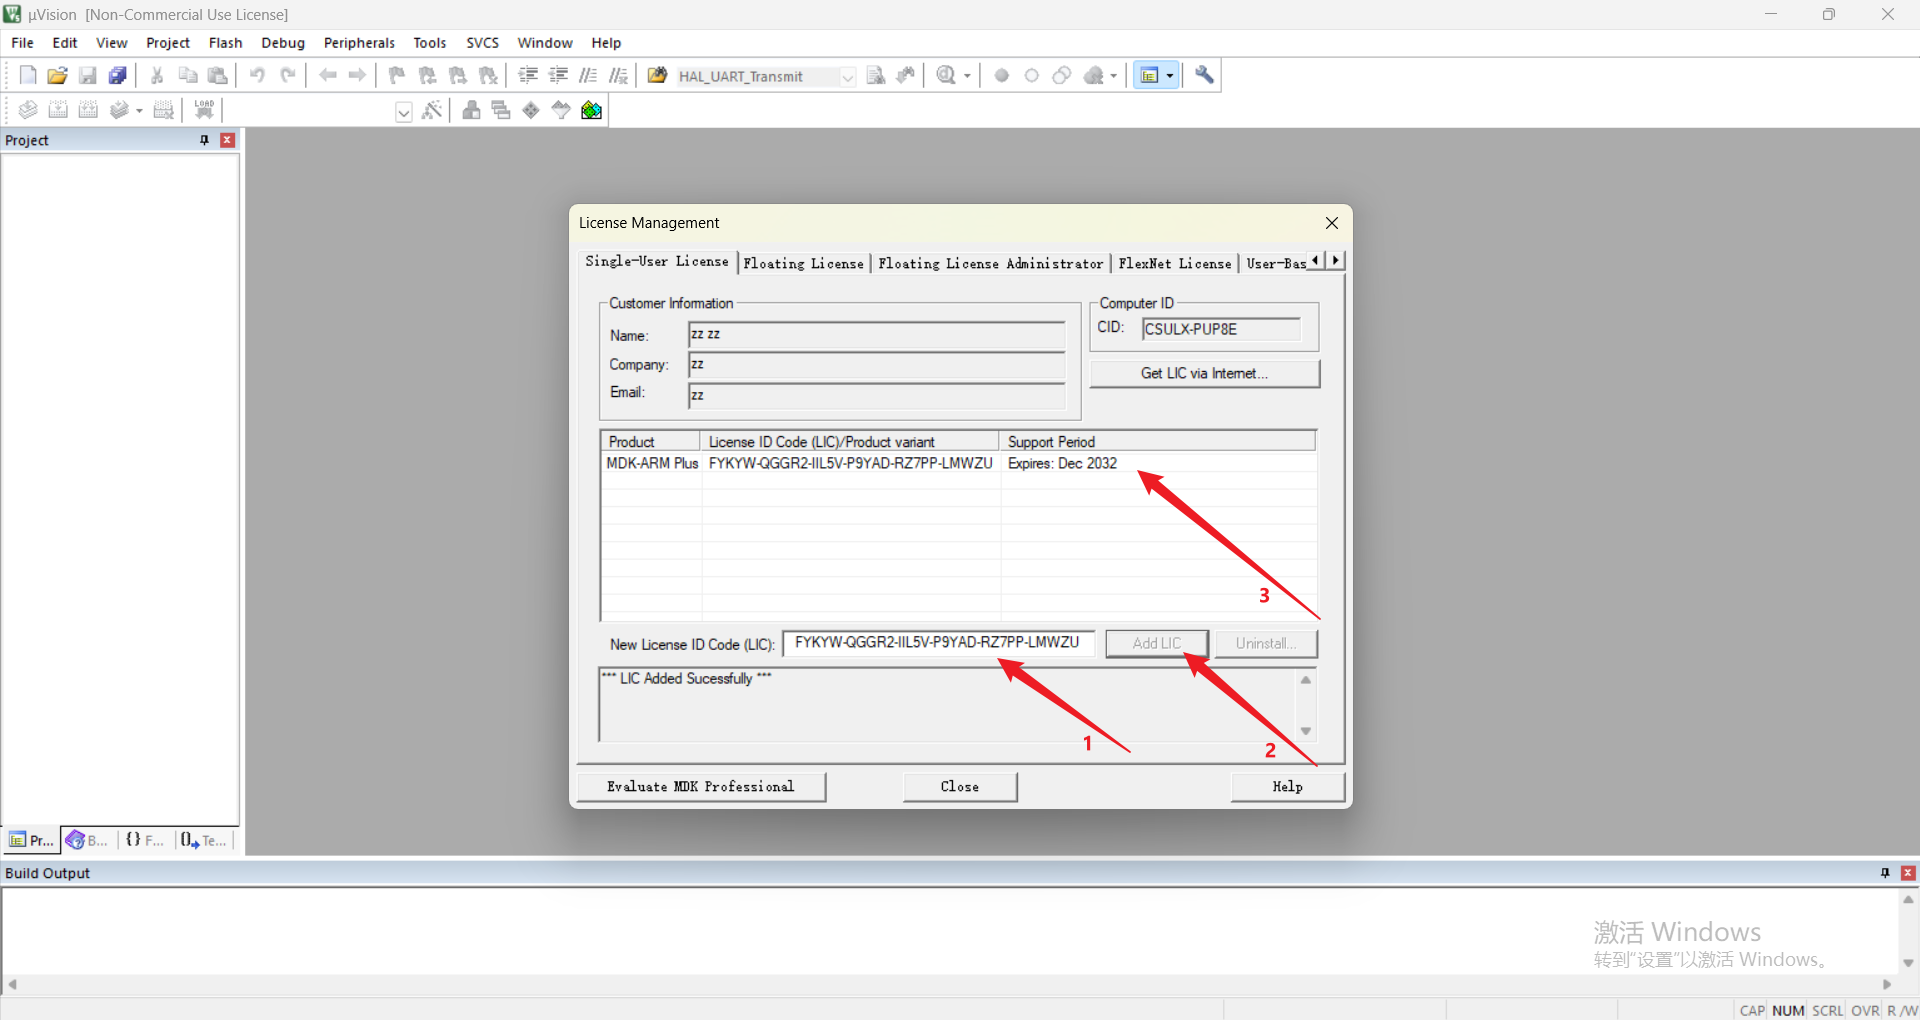Click Get LIC via Internet button
Image resolution: width=1920 pixels, height=1020 pixels.
pos(1204,373)
